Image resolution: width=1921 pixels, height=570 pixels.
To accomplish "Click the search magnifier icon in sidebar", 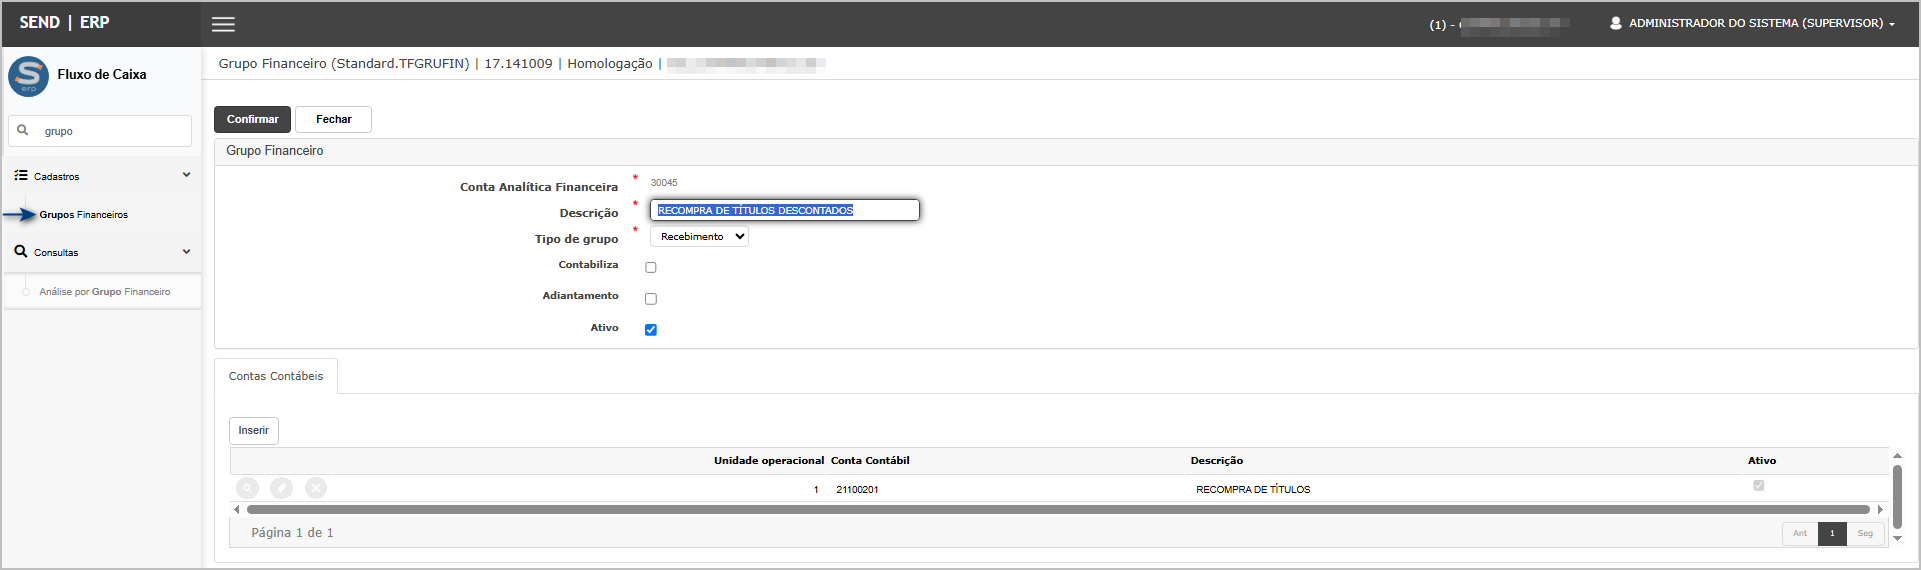I will 23,130.
